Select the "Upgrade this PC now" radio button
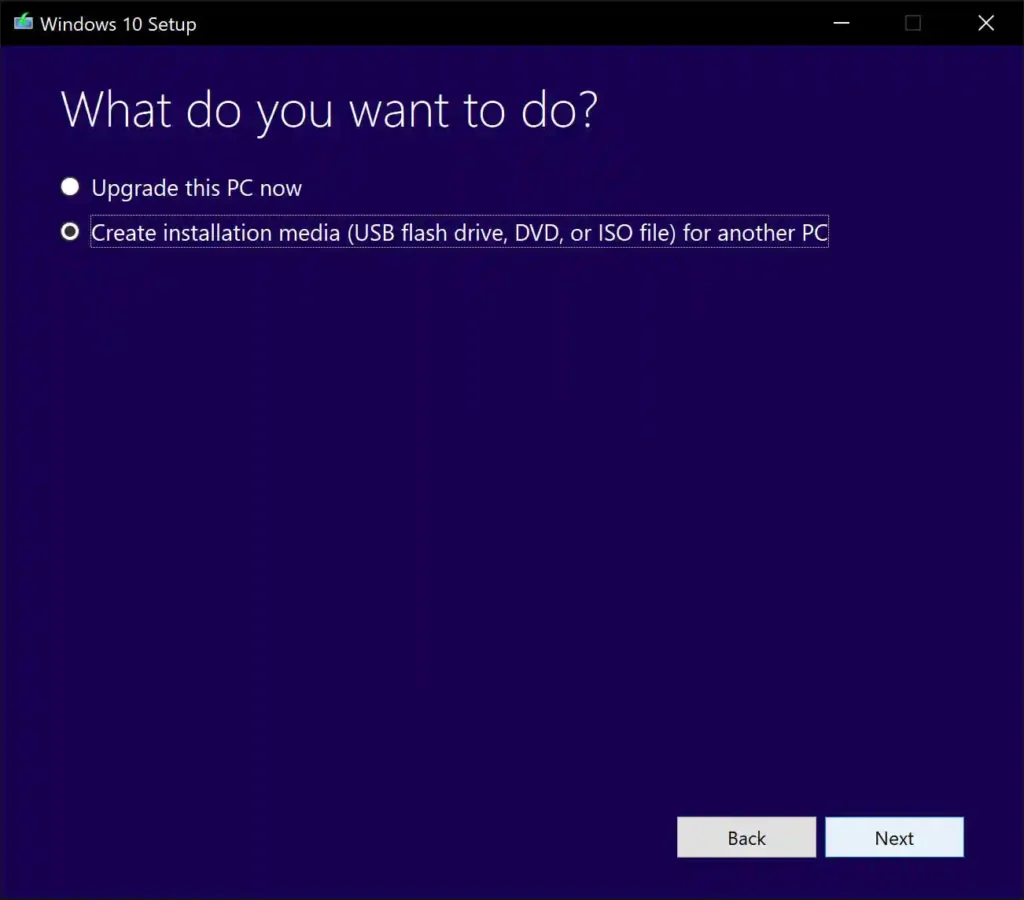 coord(70,187)
